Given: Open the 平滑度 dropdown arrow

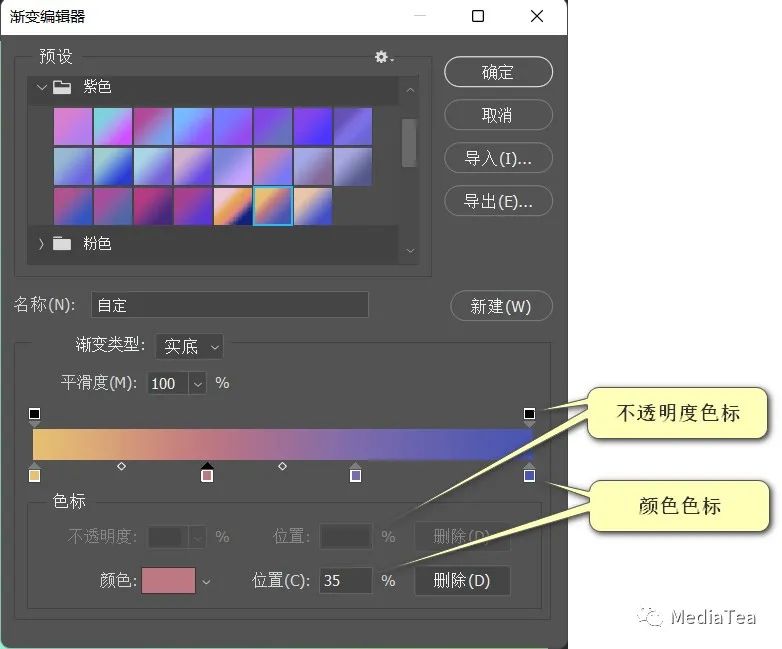Looking at the screenshot, I should click(x=197, y=384).
